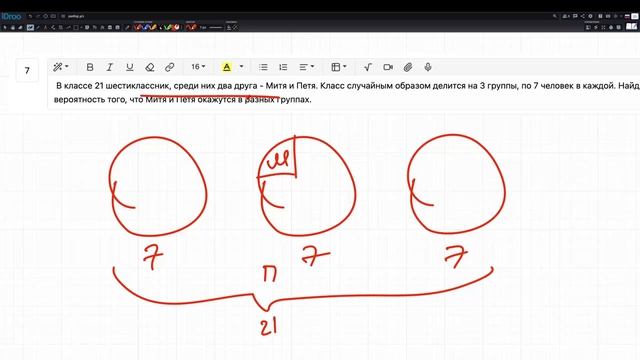The height and width of the screenshot is (360, 640).
Task: Open the rectangle shape tool arrow
Action: pyautogui.click(x=81, y=27)
